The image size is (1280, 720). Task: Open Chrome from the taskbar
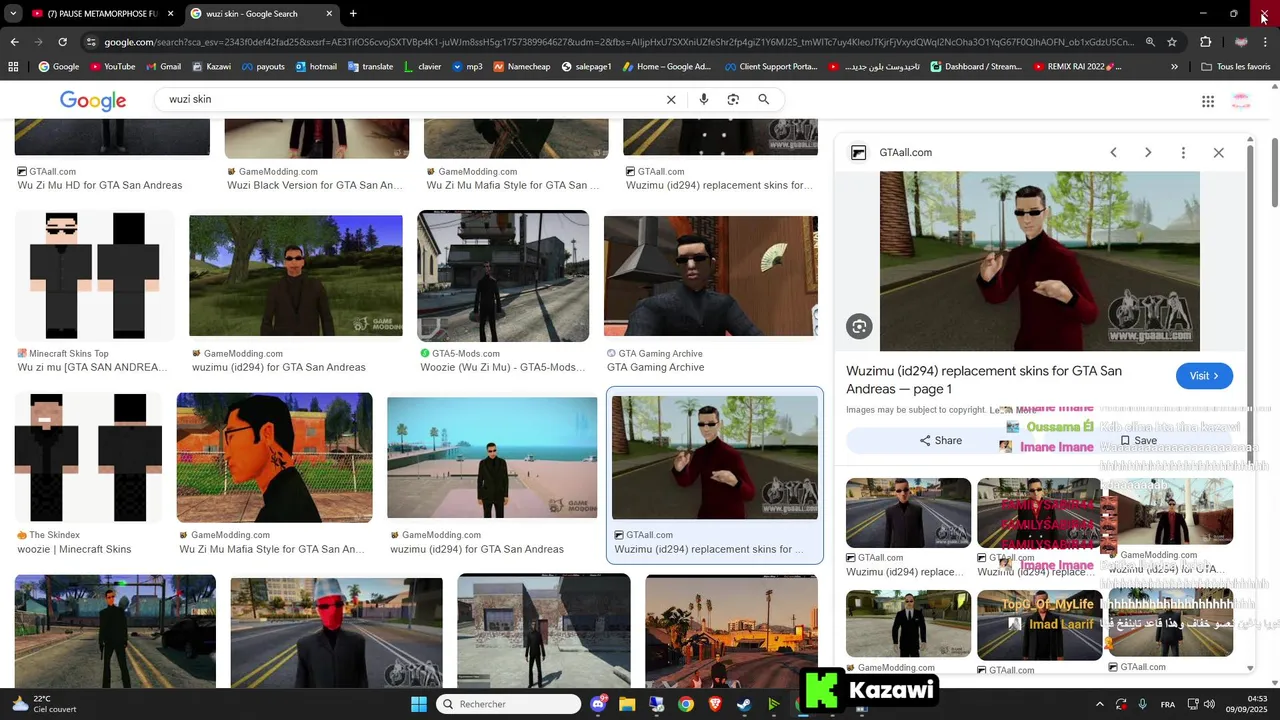pyautogui.click(x=686, y=704)
